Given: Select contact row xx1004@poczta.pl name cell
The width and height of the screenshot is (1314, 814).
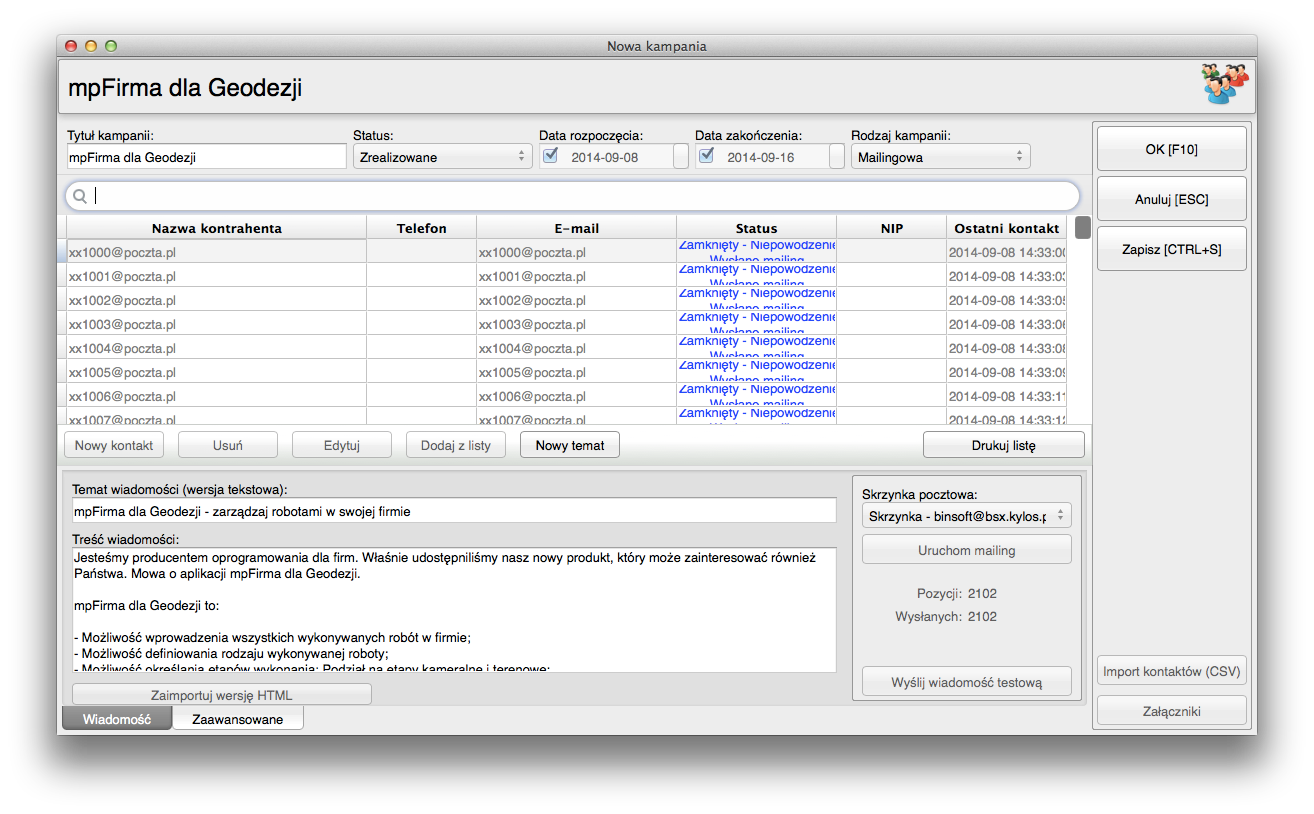Looking at the screenshot, I should (x=217, y=348).
